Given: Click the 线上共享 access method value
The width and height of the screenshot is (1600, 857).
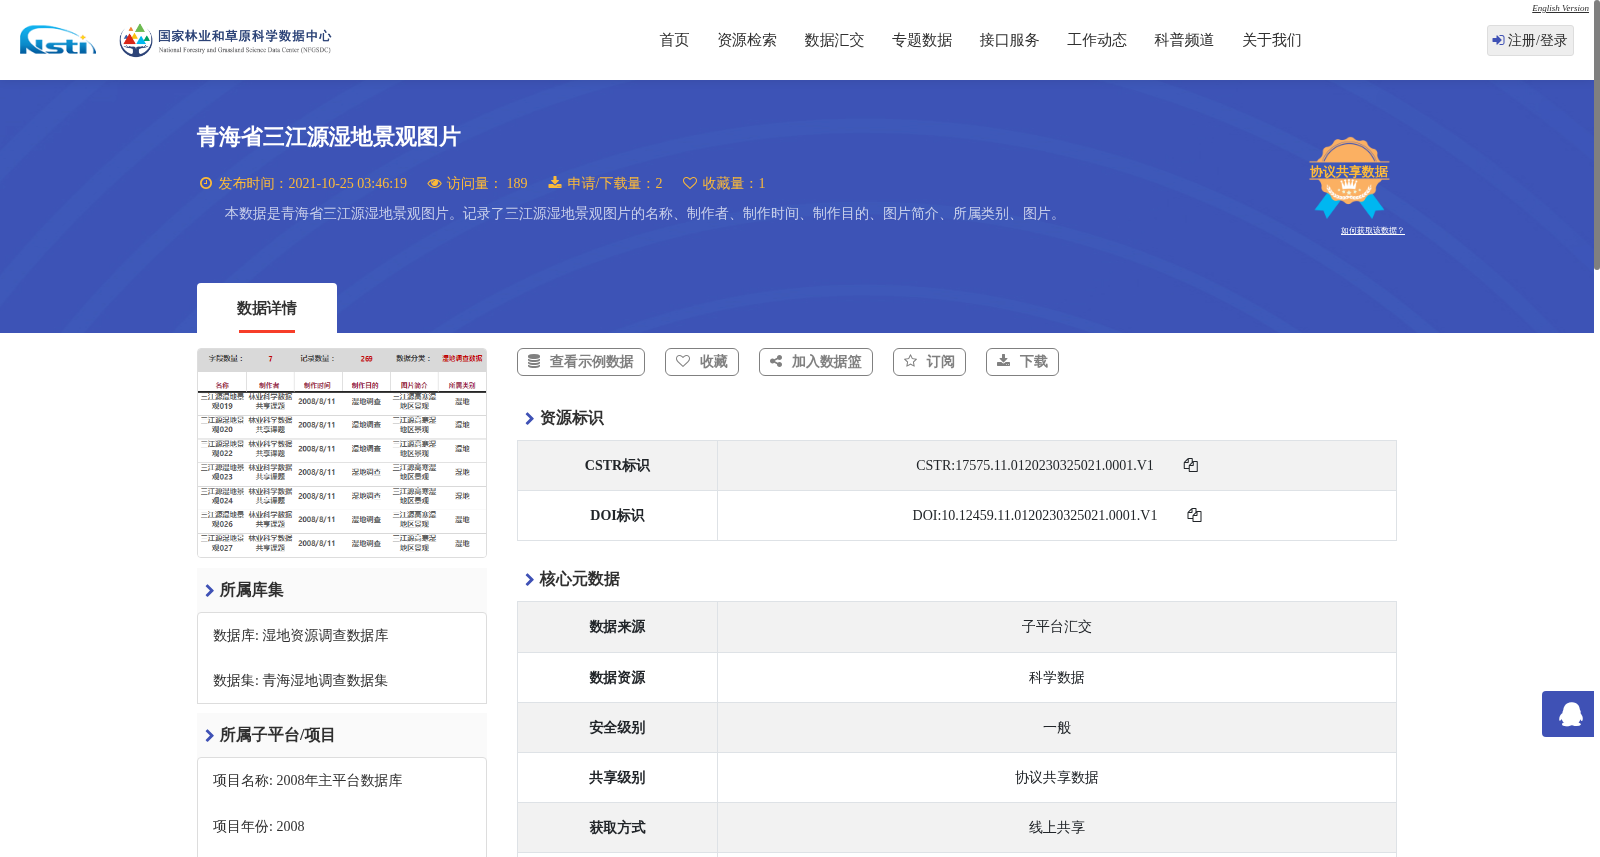Looking at the screenshot, I should [1057, 828].
